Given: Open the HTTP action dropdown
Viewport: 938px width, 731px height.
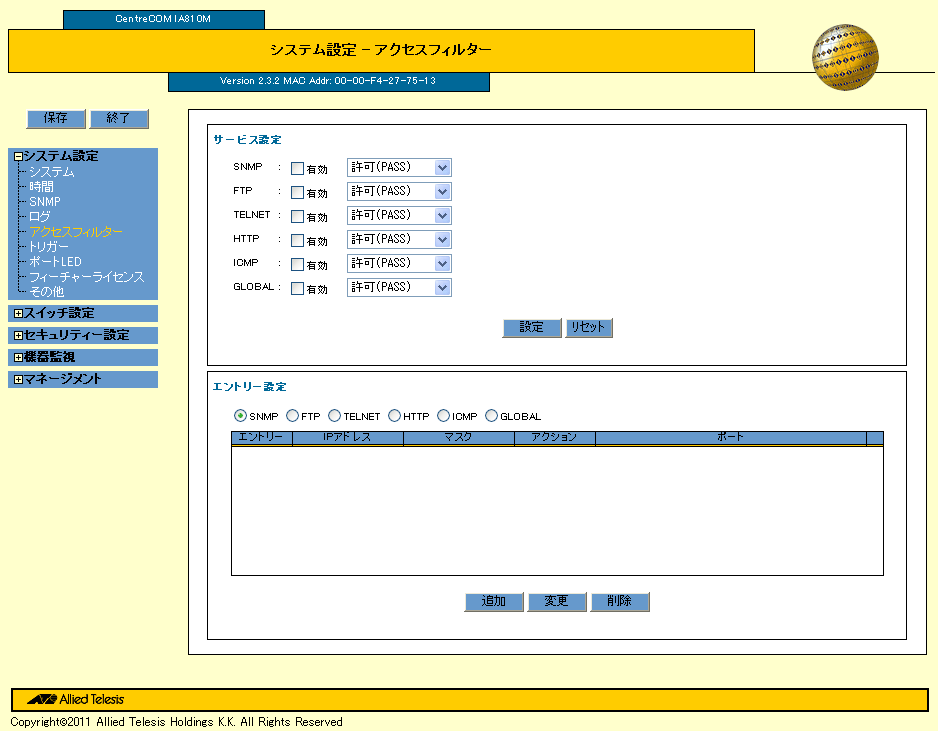Looking at the screenshot, I should click(399, 239).
